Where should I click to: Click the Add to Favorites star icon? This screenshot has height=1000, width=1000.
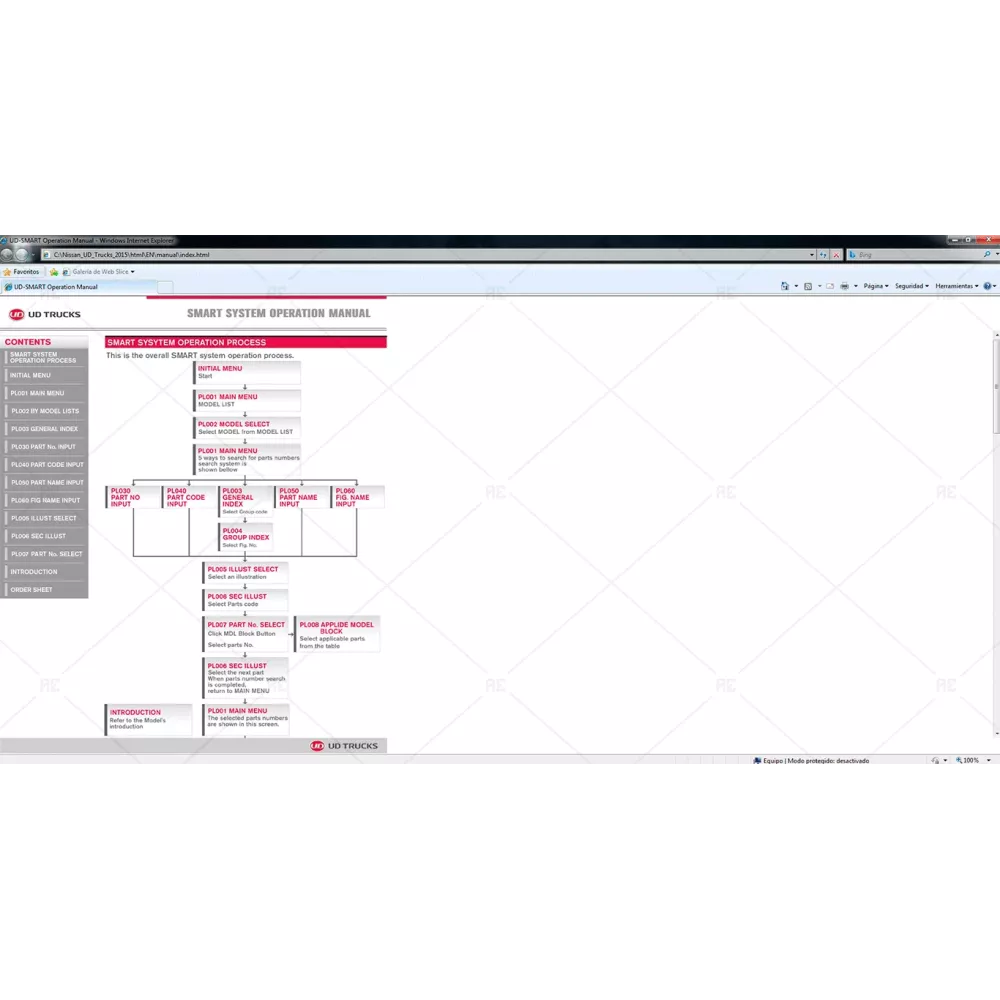click(x=54, y=271)
